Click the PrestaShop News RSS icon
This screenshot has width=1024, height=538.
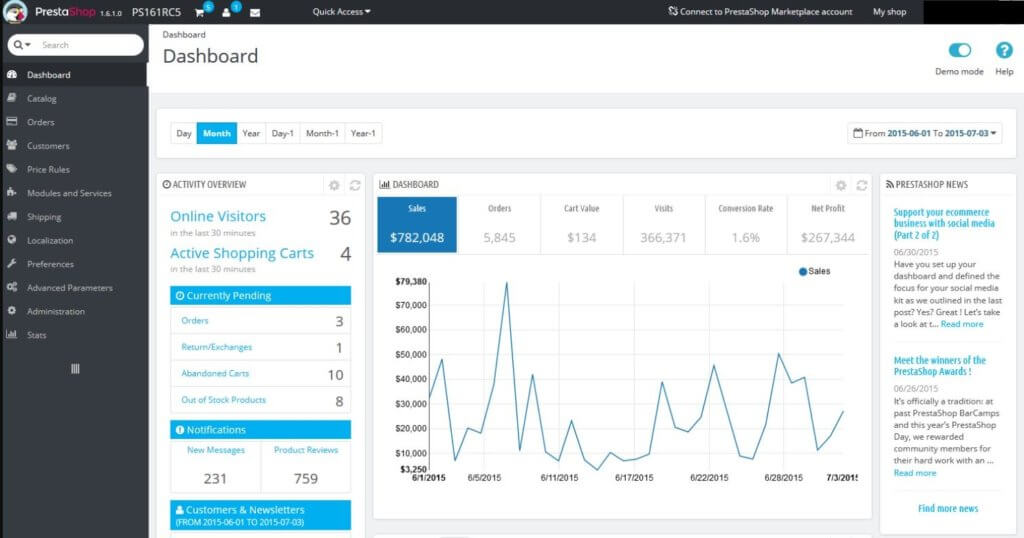[x=889, y=185]
